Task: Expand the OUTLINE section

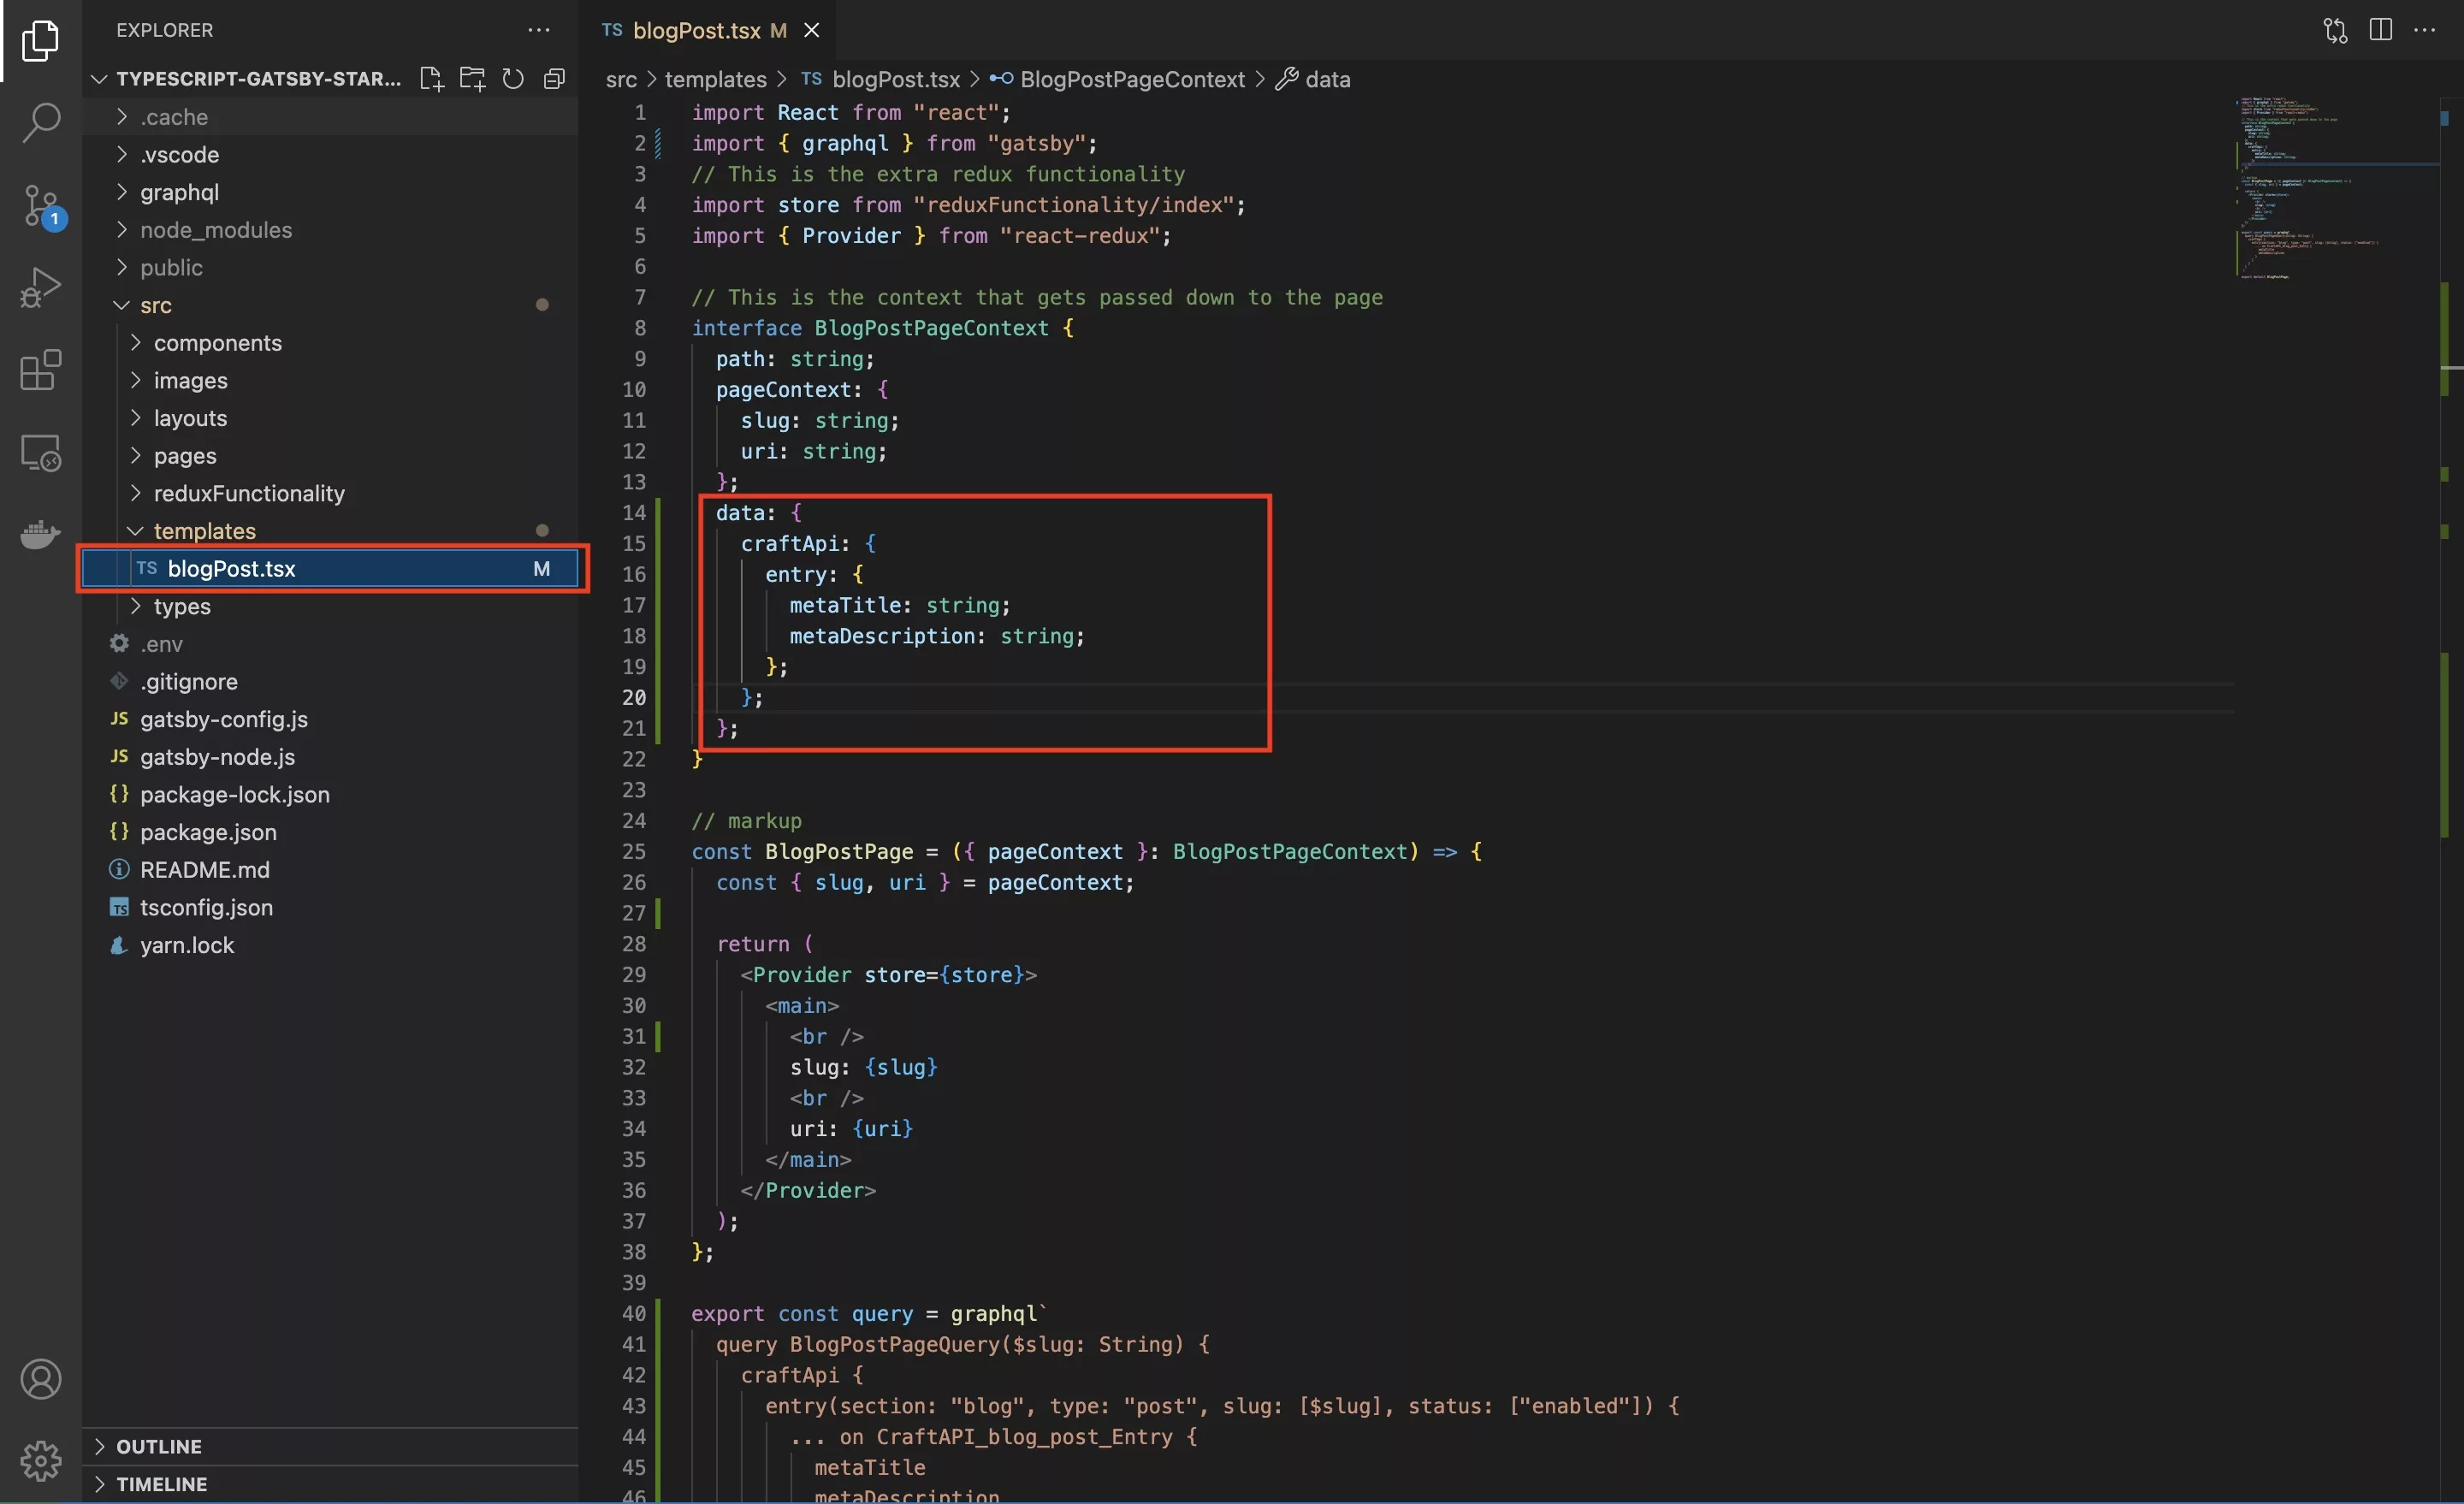Action: (330, 1447)
